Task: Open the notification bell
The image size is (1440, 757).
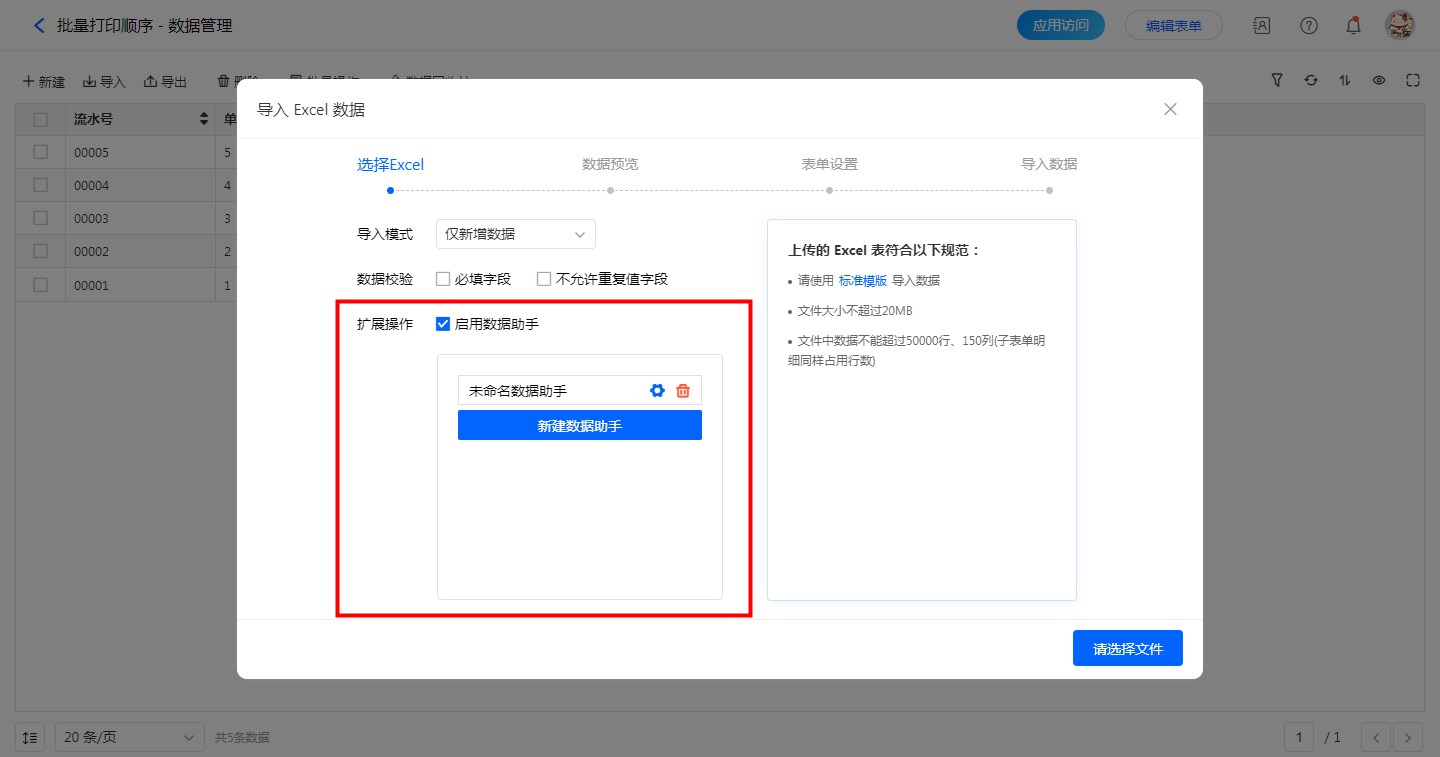Action: click(x=1353, y=26)
